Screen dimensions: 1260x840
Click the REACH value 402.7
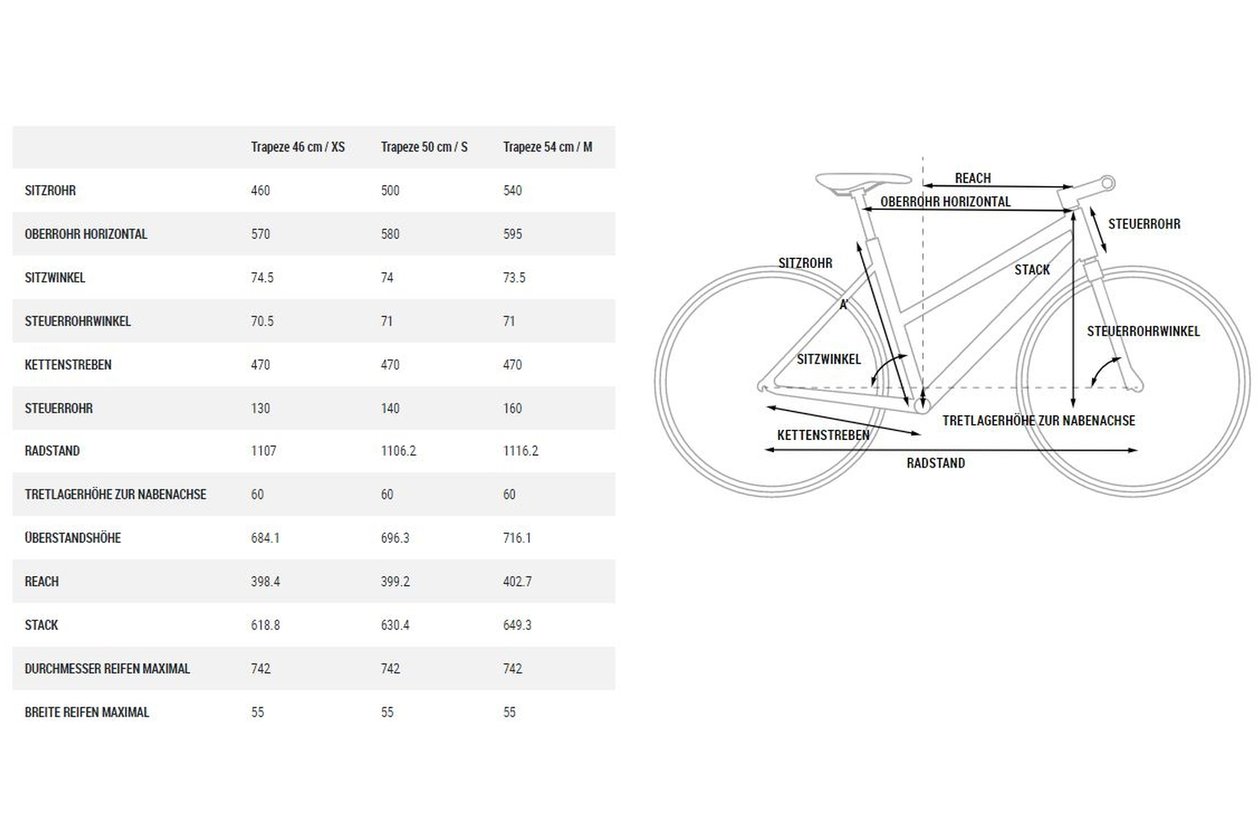click(x=518, y=581)
